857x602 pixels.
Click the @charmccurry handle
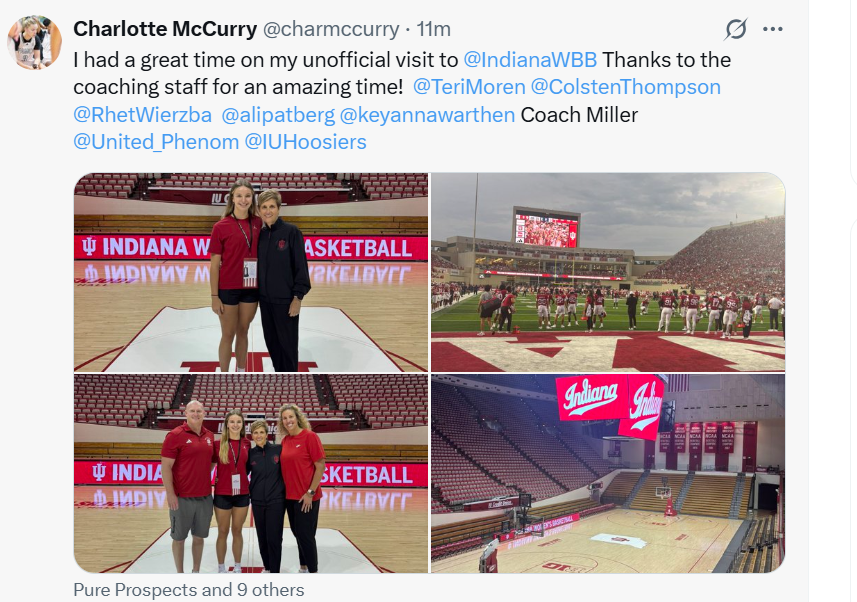[331, 29]
